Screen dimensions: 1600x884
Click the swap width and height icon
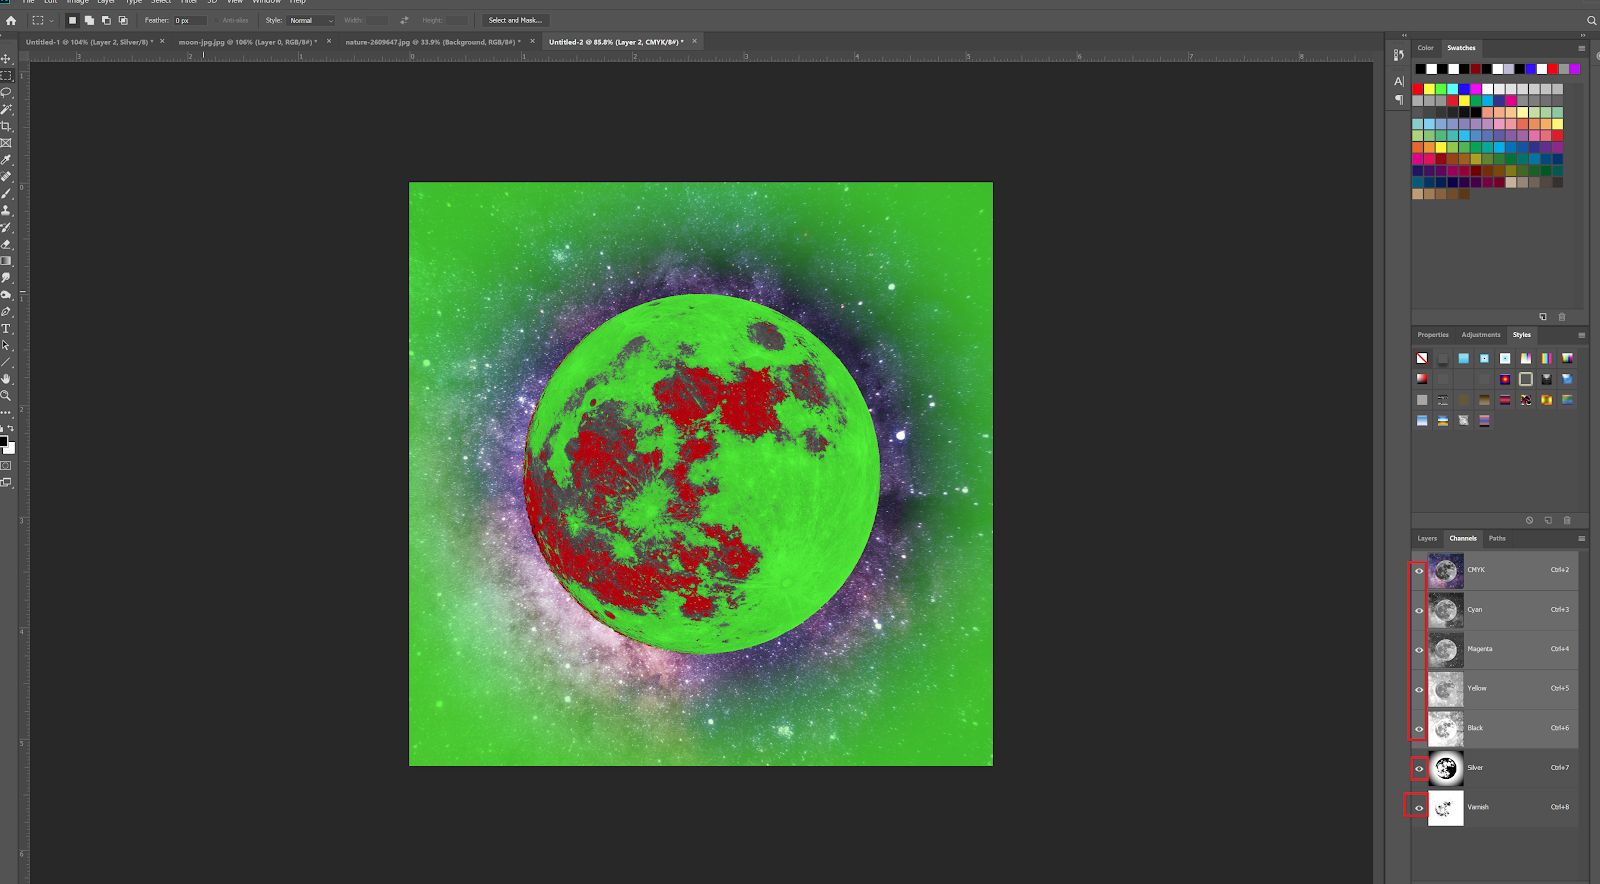(404, 20)
